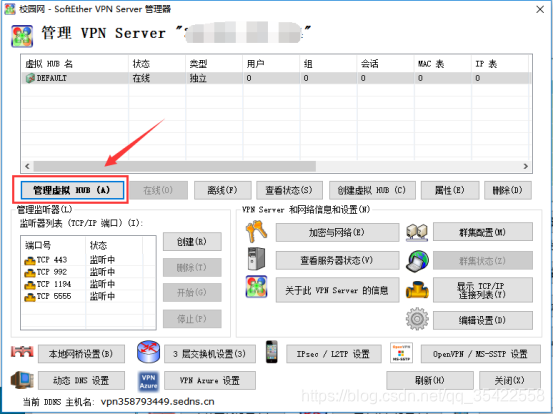
Task: Click the hub list scroll left arrow
Action: tap(27, 166)
